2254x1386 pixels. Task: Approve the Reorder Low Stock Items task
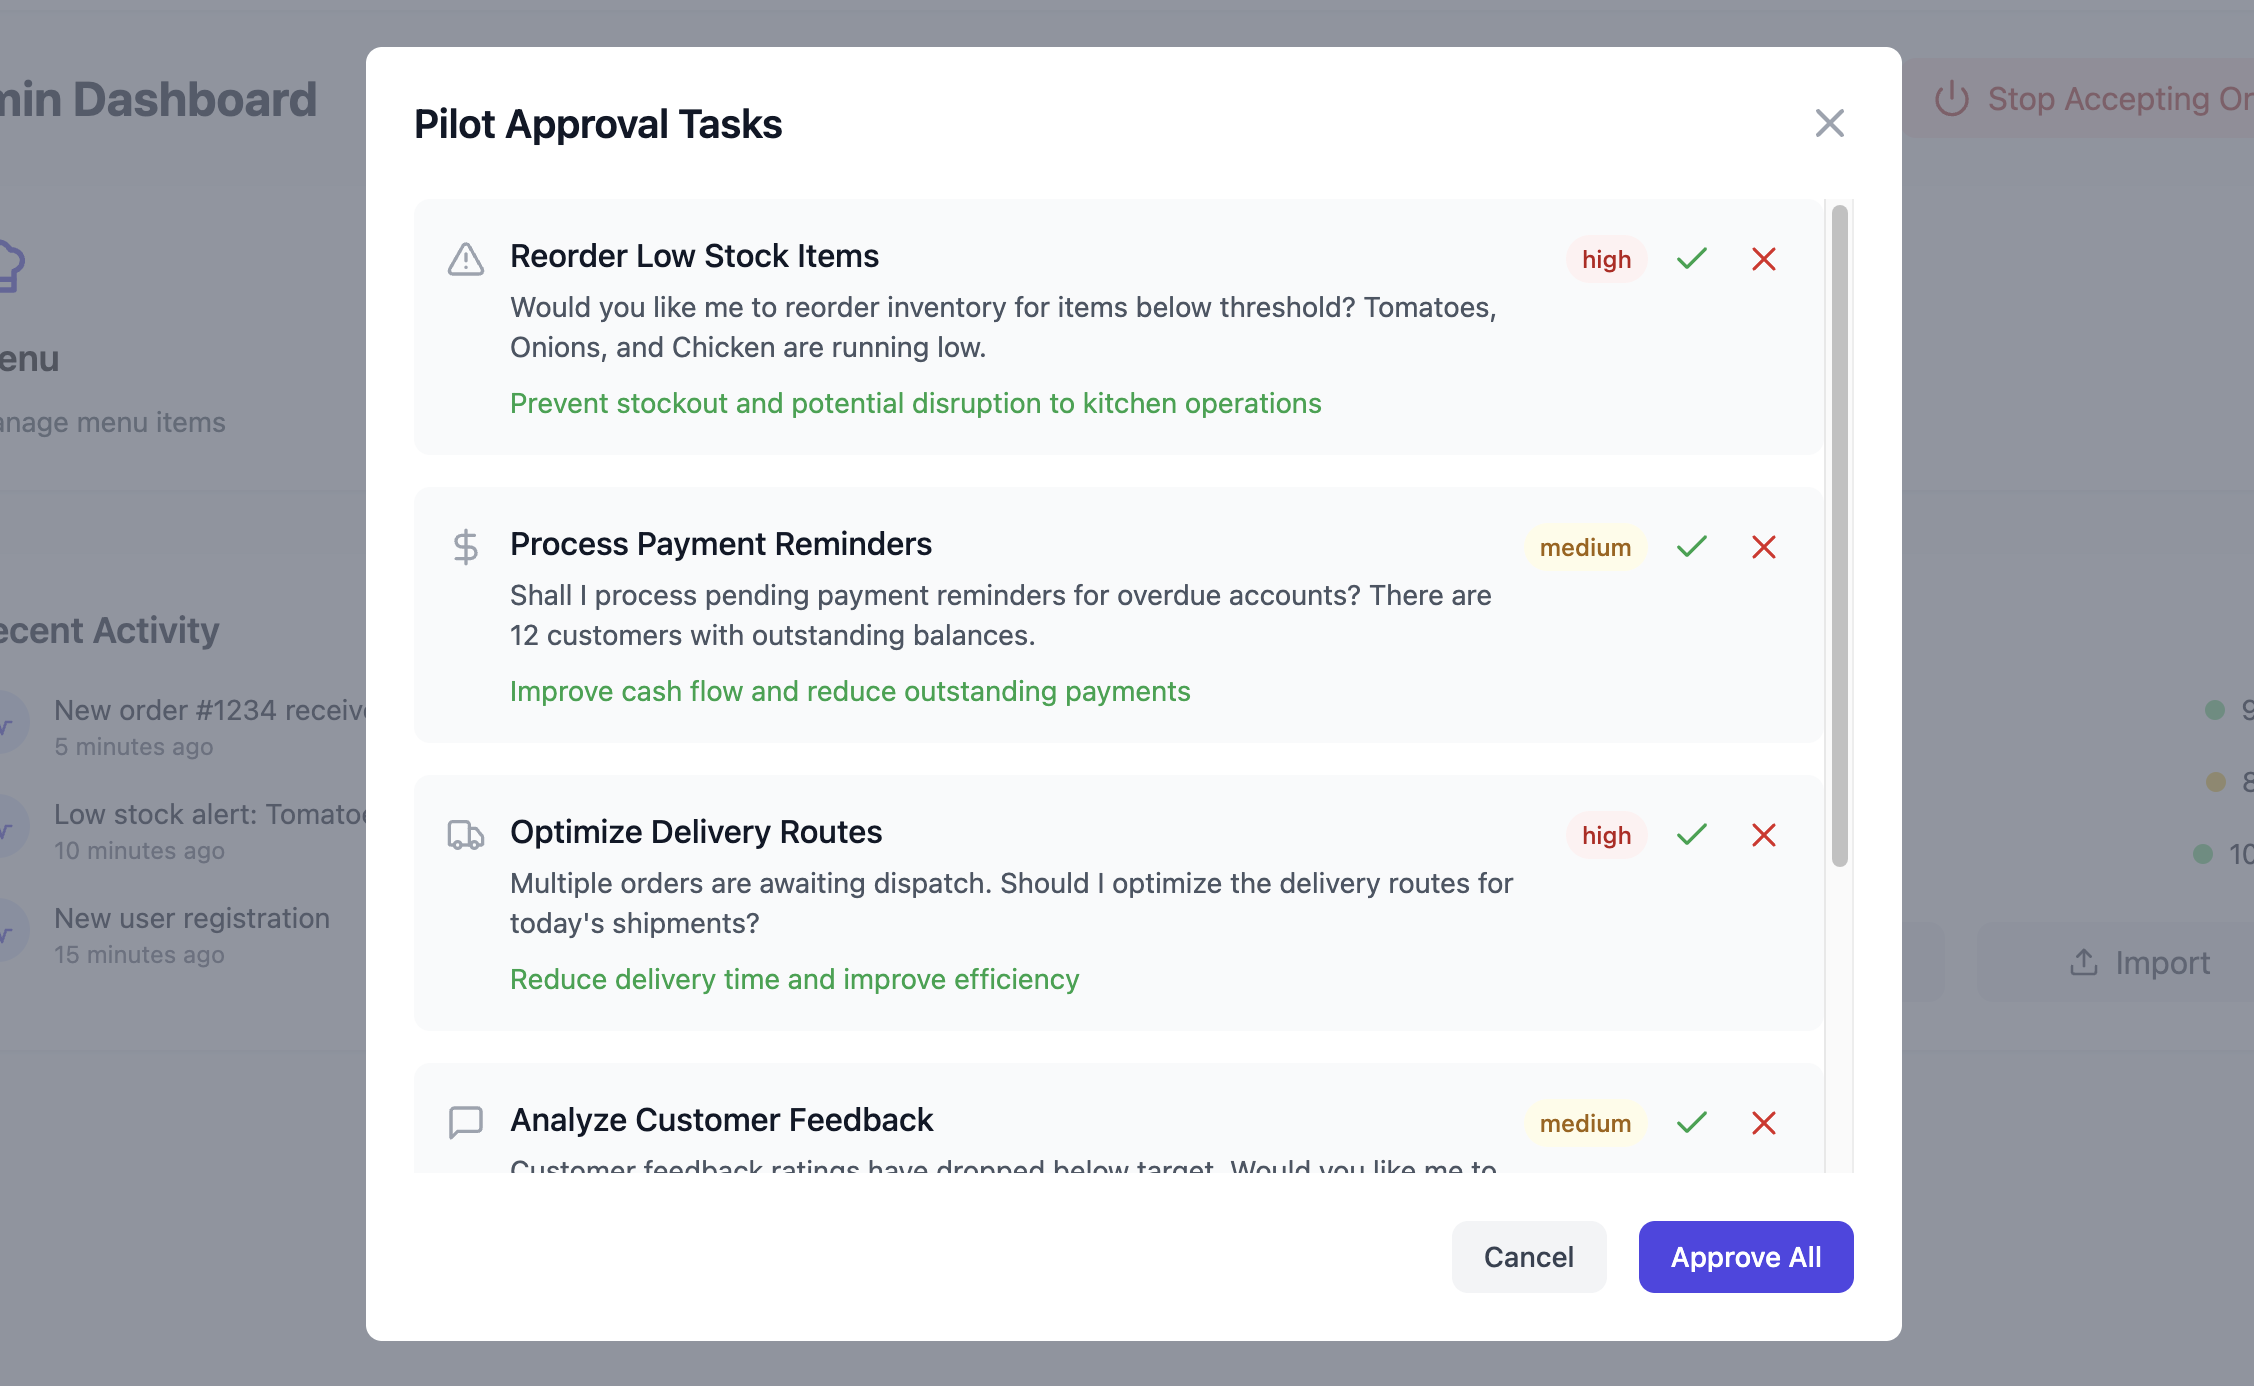1692,259
